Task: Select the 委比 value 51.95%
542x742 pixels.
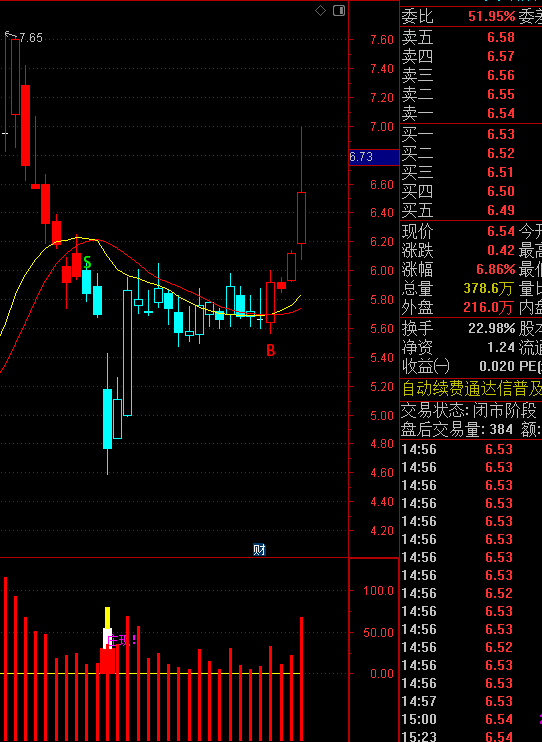Action: (491, 17)
